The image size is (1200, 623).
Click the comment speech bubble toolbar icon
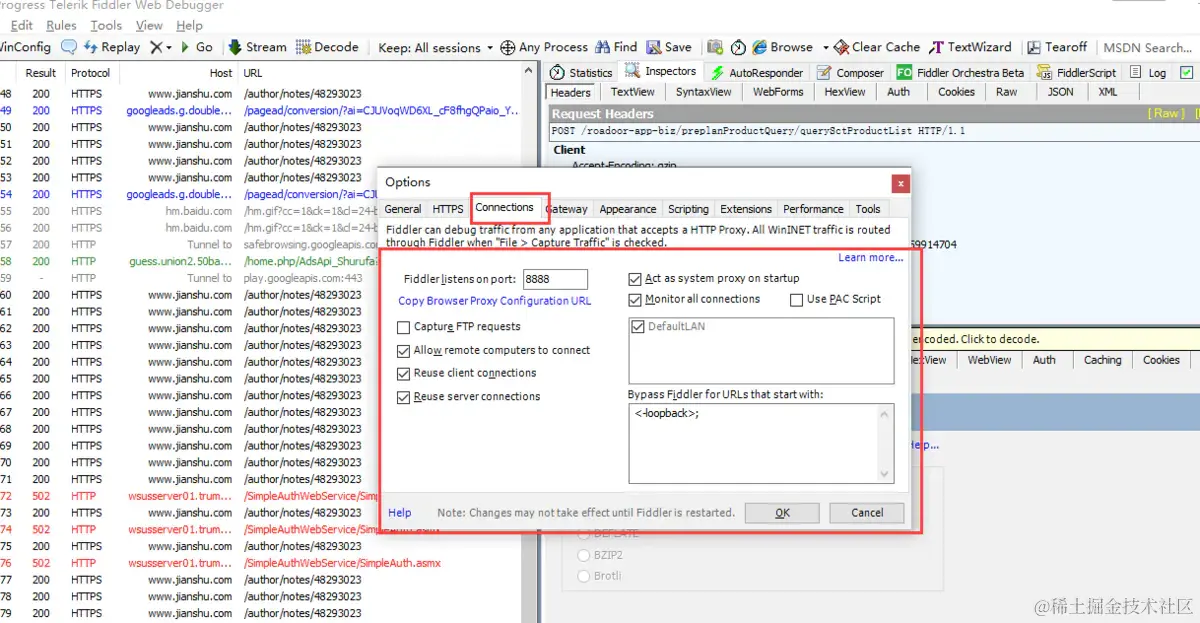tap(69, 47)
